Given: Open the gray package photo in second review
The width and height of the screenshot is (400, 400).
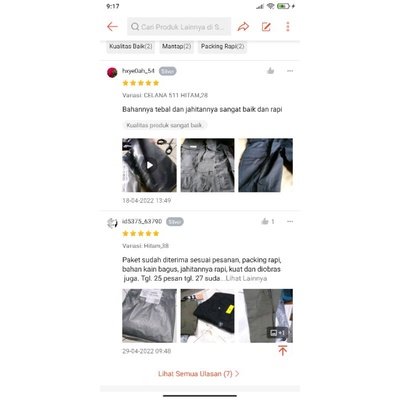Looking at the screenshot, I should tap(149, 316).
